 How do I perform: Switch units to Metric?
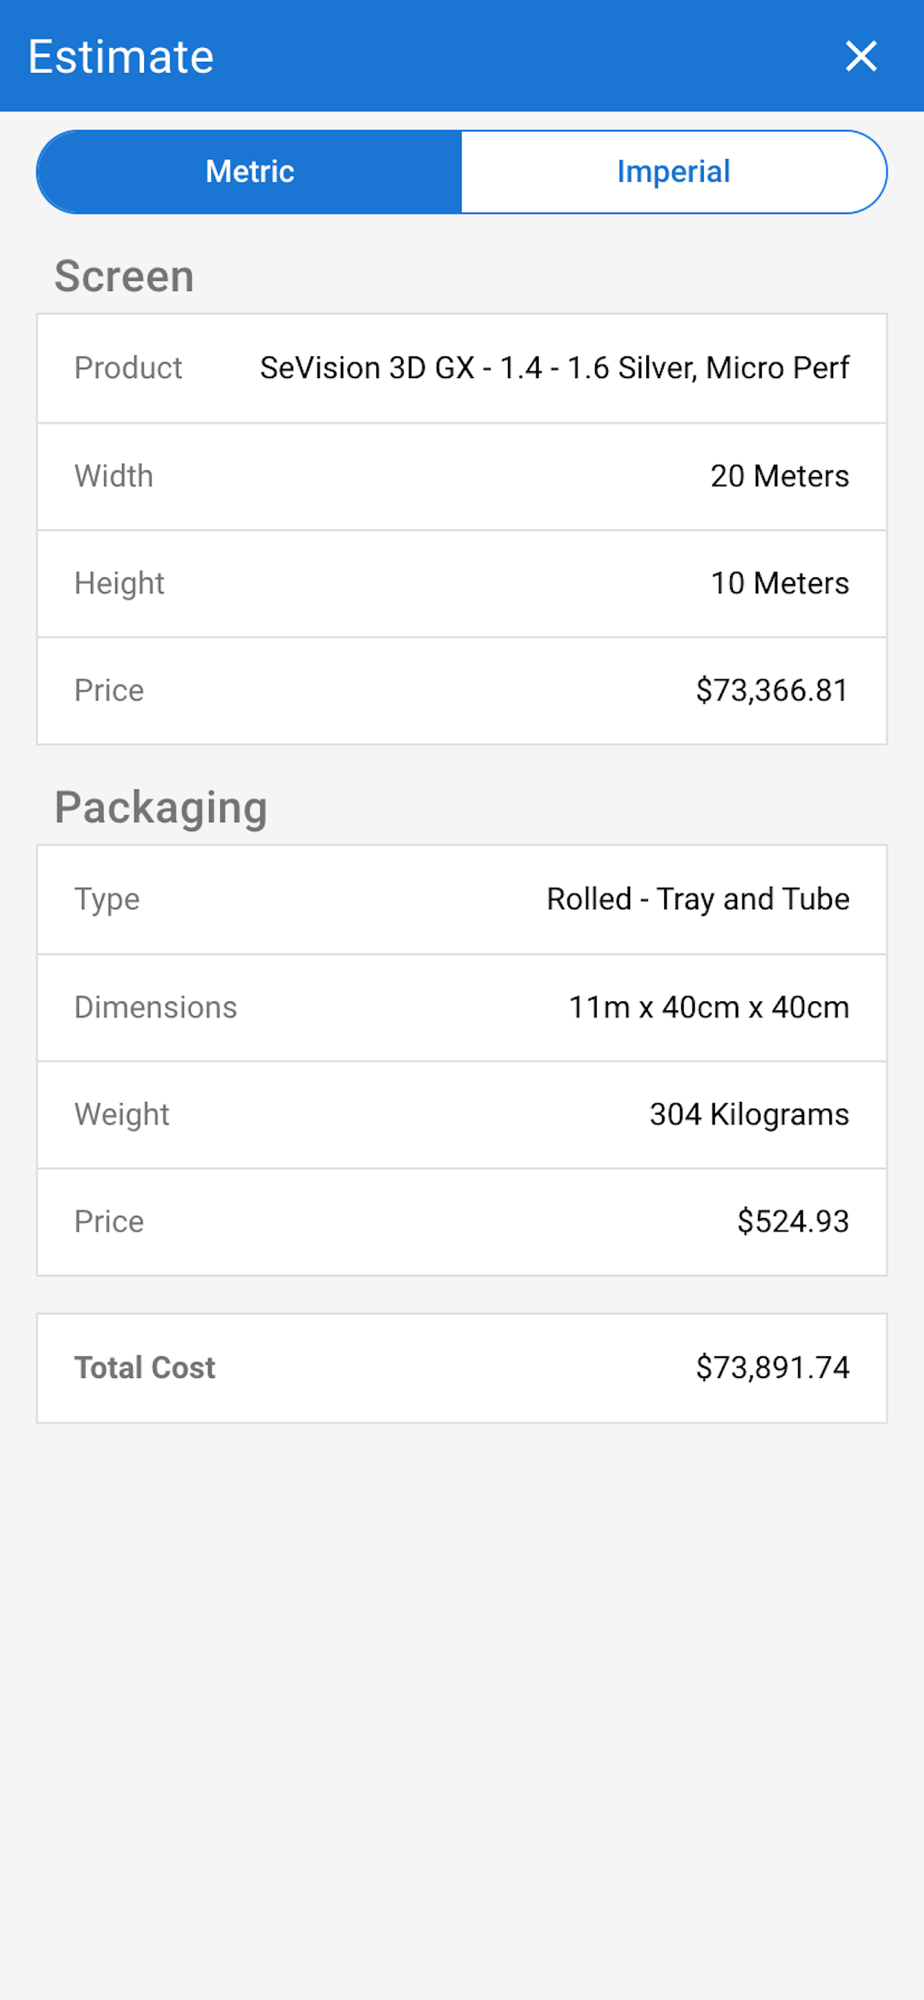(250, 171)
